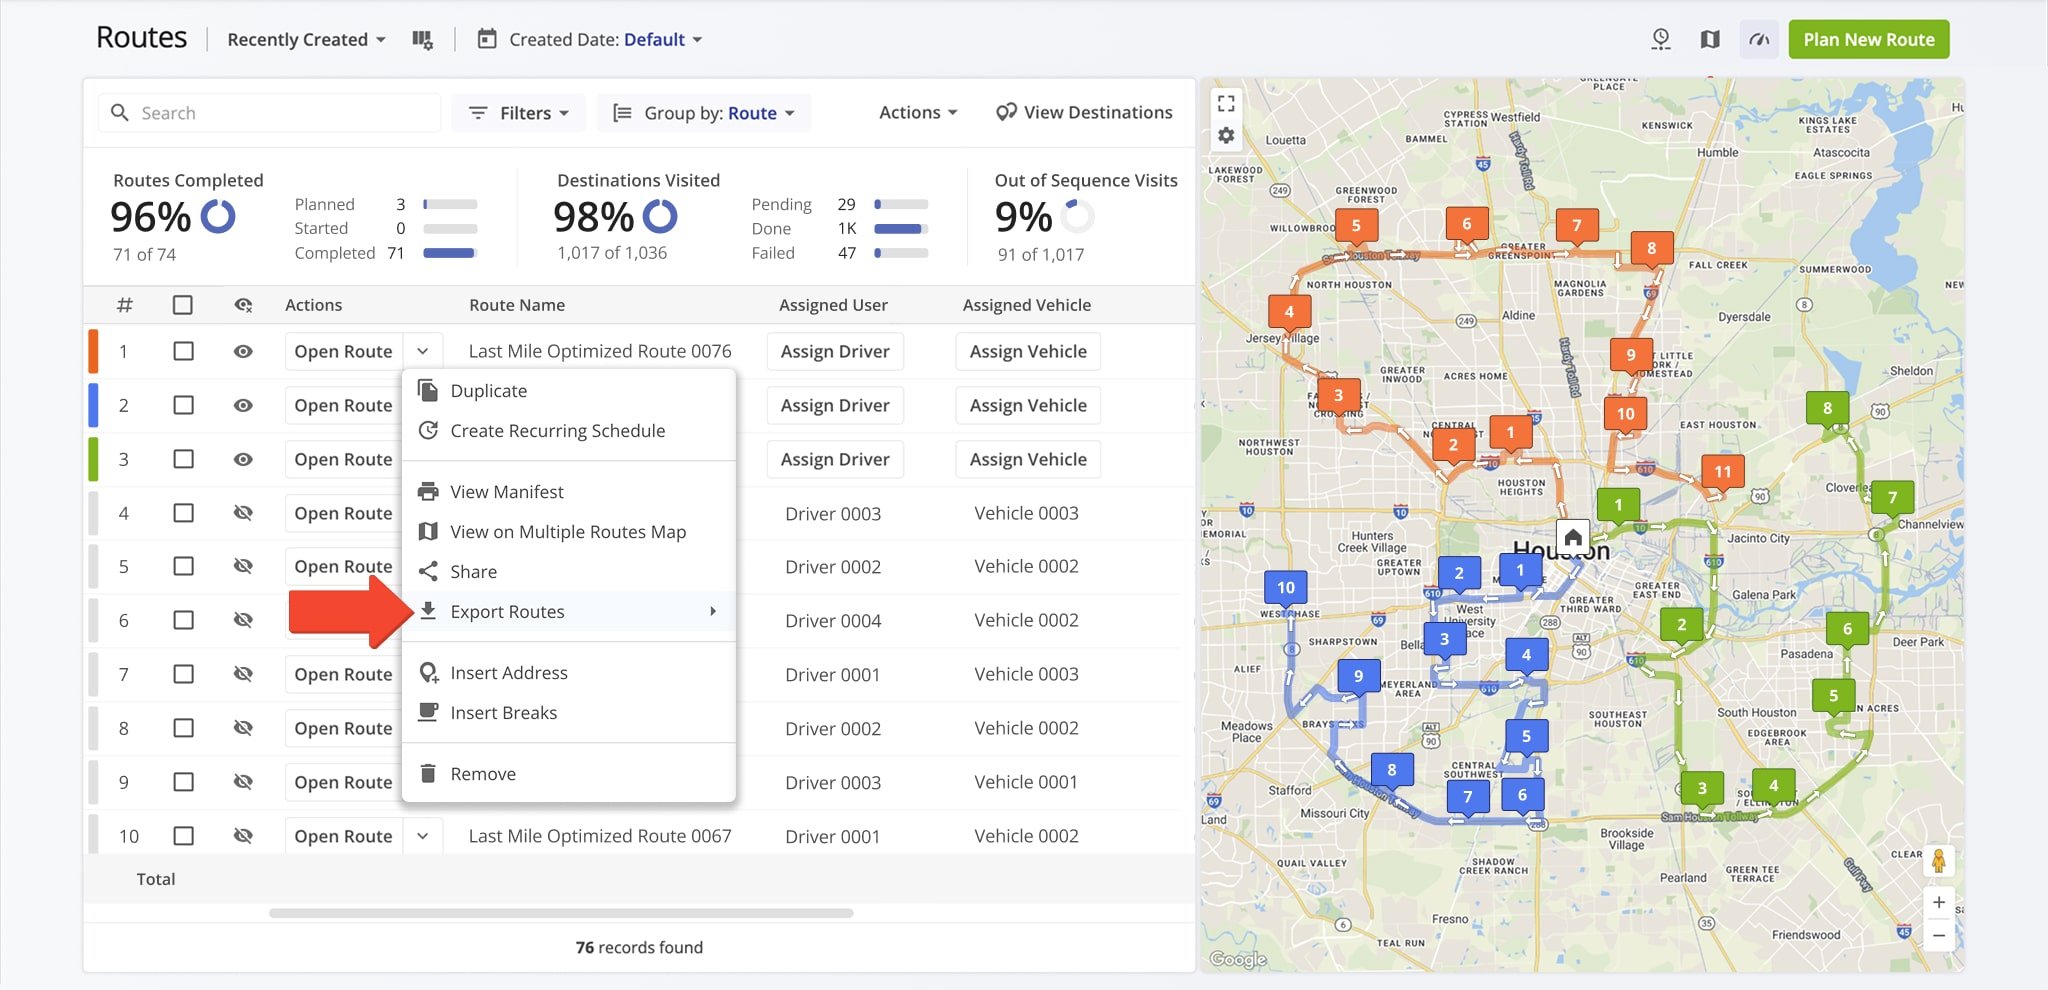Click the column settings icon beside Recently Created

click(422, 40)
